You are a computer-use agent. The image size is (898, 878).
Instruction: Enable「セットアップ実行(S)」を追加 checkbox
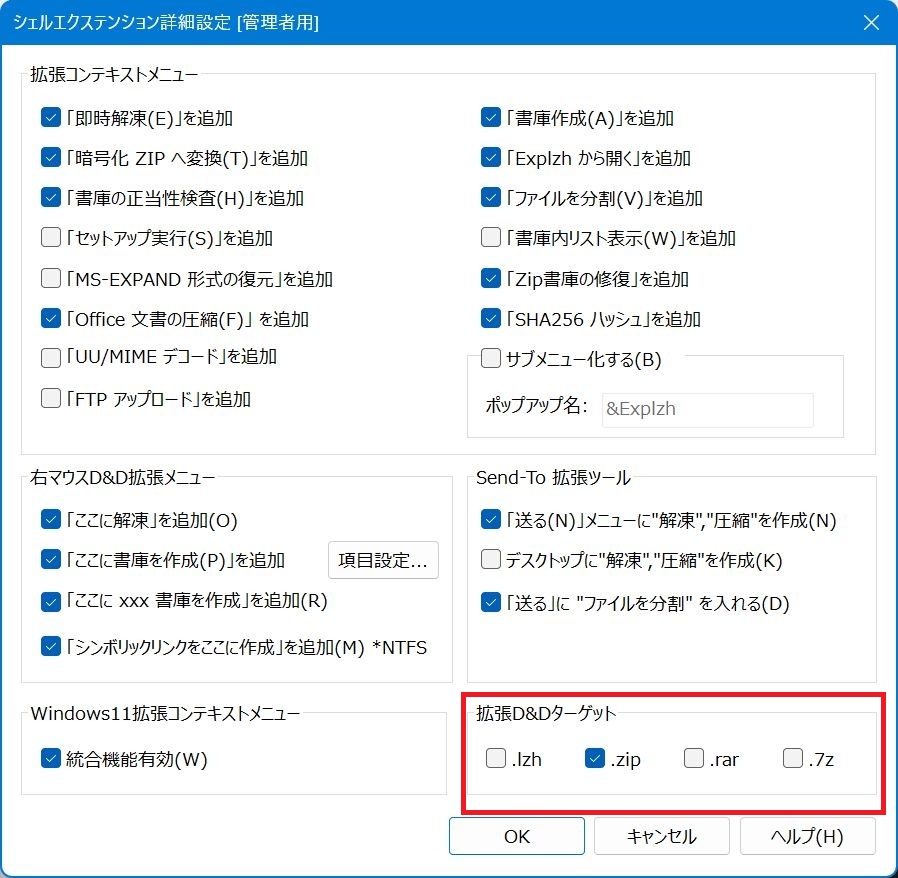click(52, 238)
